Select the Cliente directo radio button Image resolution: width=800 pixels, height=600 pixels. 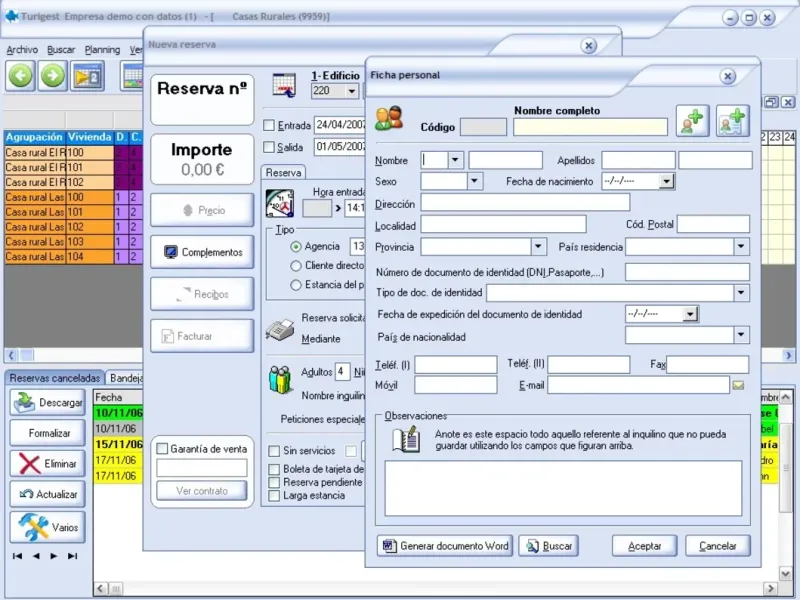coord(295,266)
